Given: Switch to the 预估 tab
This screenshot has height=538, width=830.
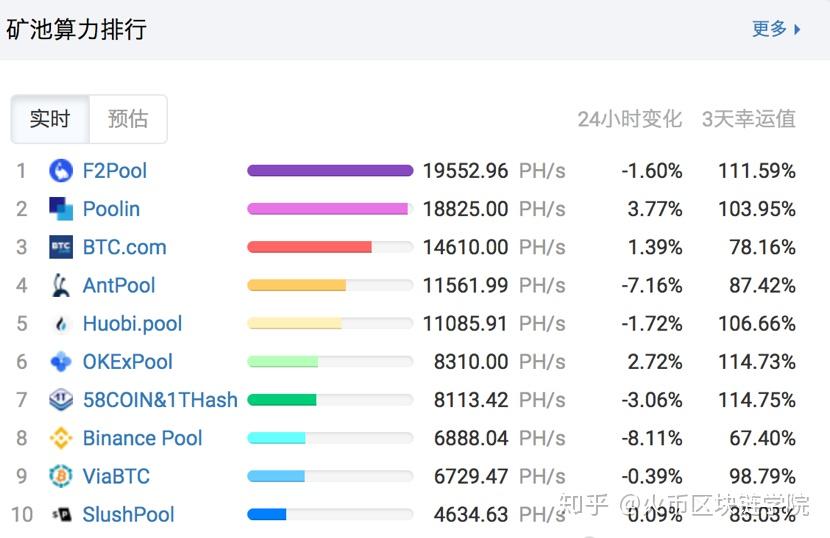Looking at the screenshot, I should click(x=128, y=119).
